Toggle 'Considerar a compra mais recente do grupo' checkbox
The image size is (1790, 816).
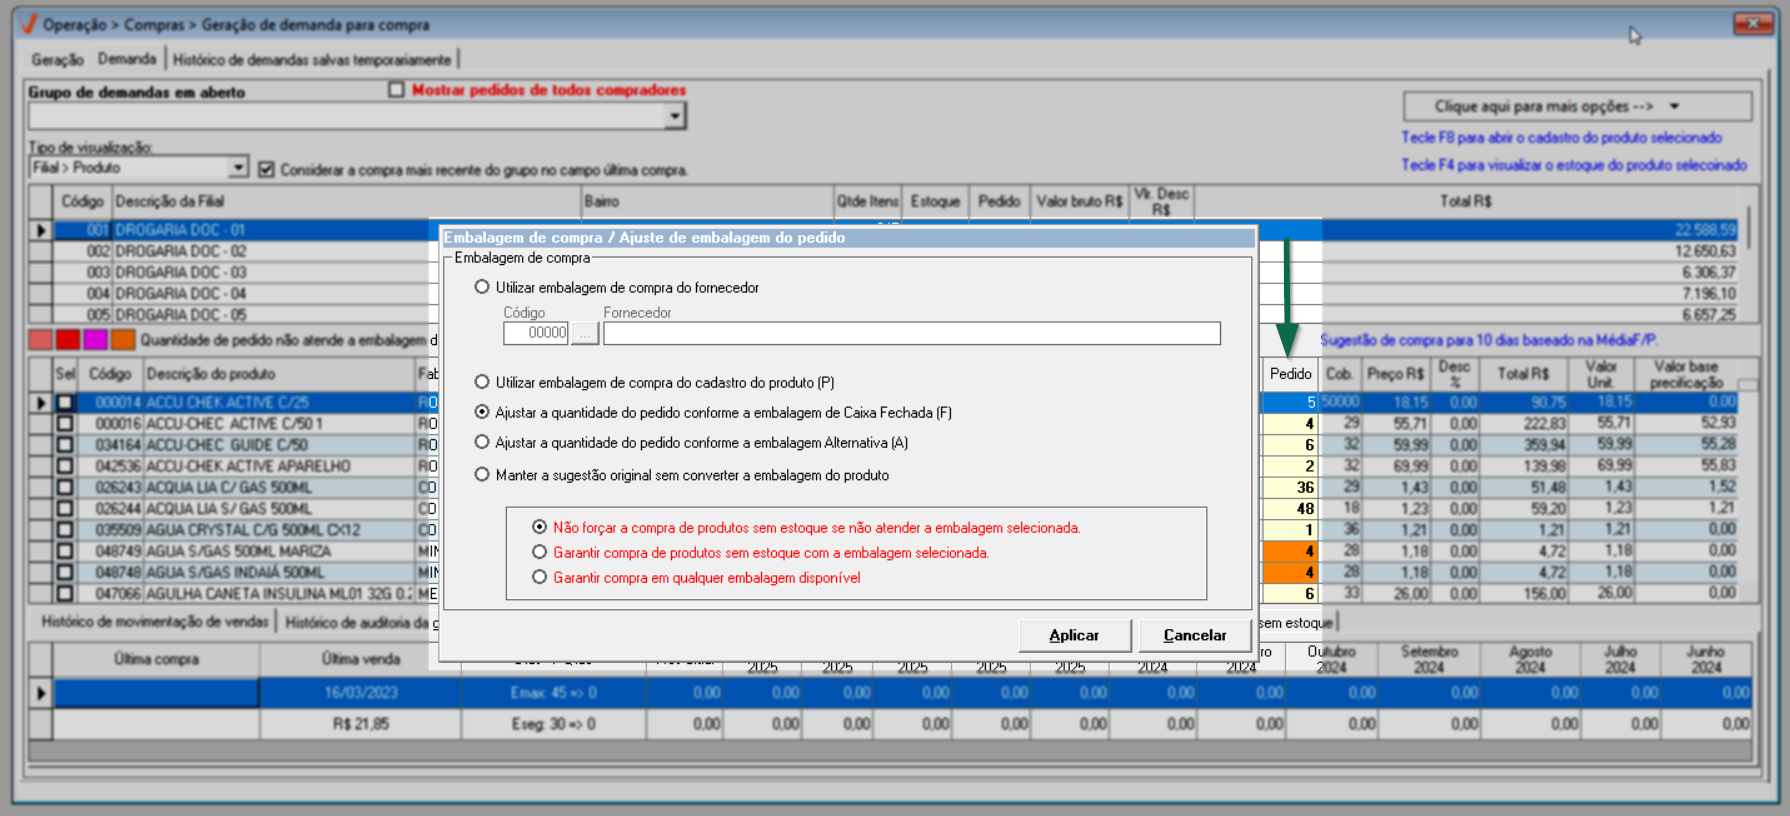point(266,169)
